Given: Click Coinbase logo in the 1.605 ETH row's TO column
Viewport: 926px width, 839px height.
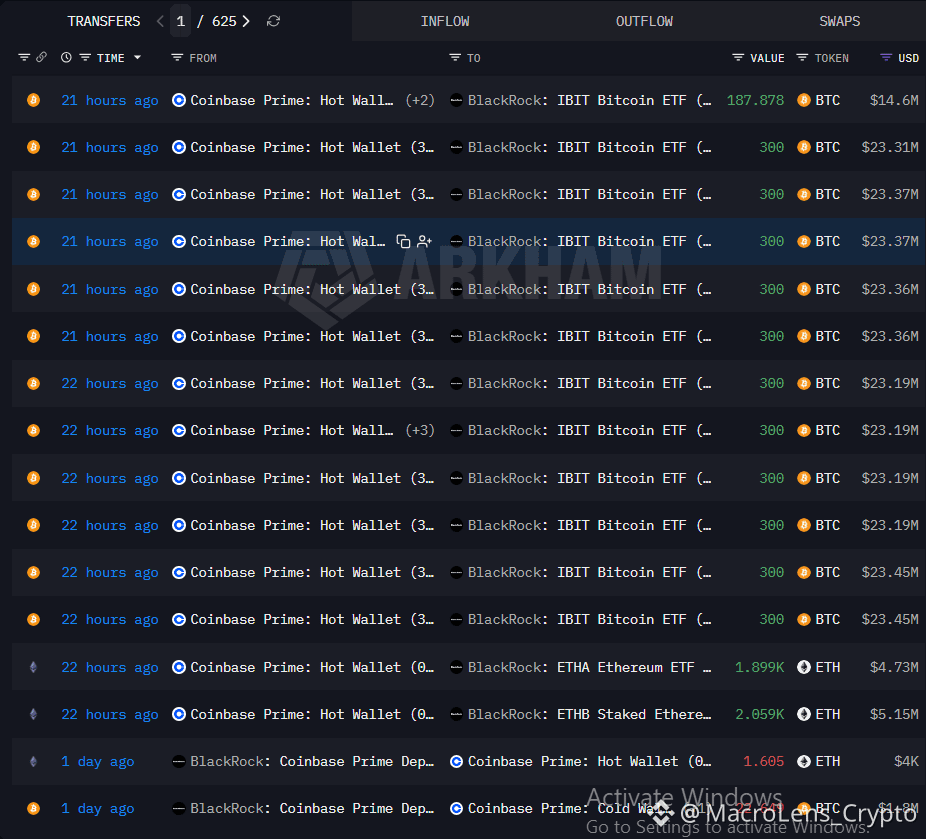Looking at the screenshot, I should [x=456, y=762].
